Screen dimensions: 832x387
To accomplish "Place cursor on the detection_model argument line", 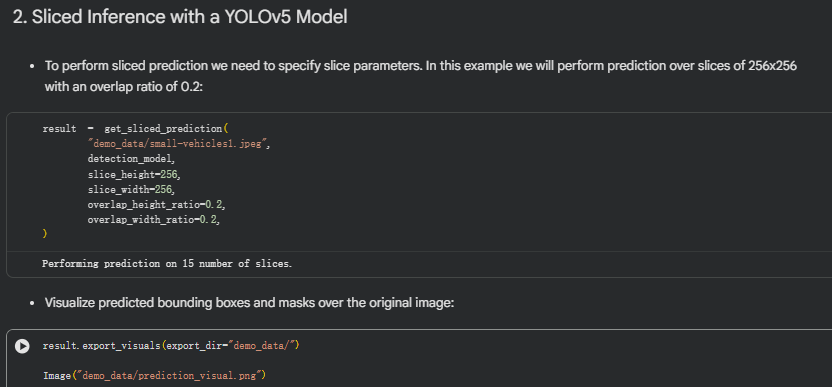I will (131, 158).
